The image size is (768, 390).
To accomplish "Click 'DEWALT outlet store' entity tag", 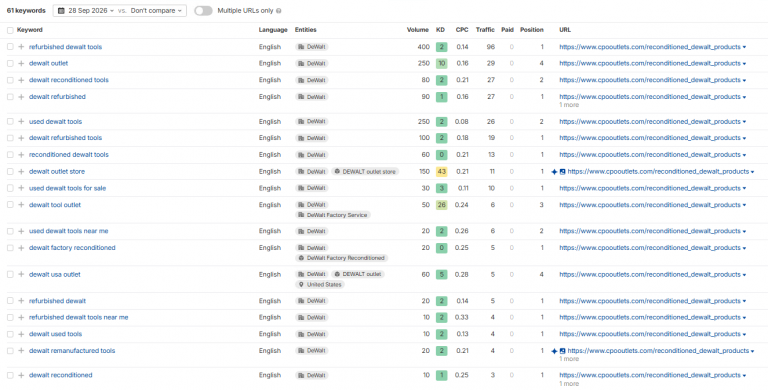I will (365, 172).
